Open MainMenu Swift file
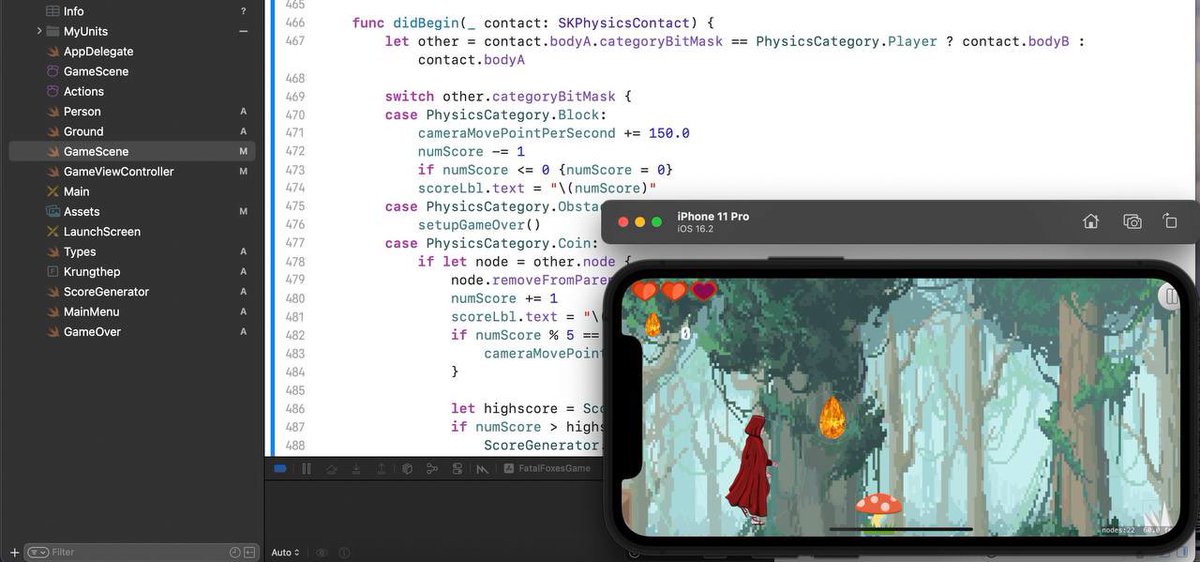The image size is (1200, 562). click(92, 311)
